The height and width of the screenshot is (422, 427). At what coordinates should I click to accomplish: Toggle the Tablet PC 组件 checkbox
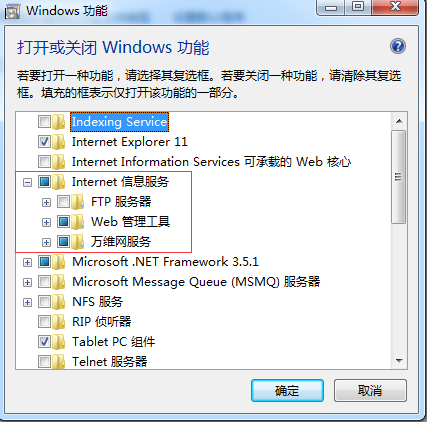[x=44, y=342]
